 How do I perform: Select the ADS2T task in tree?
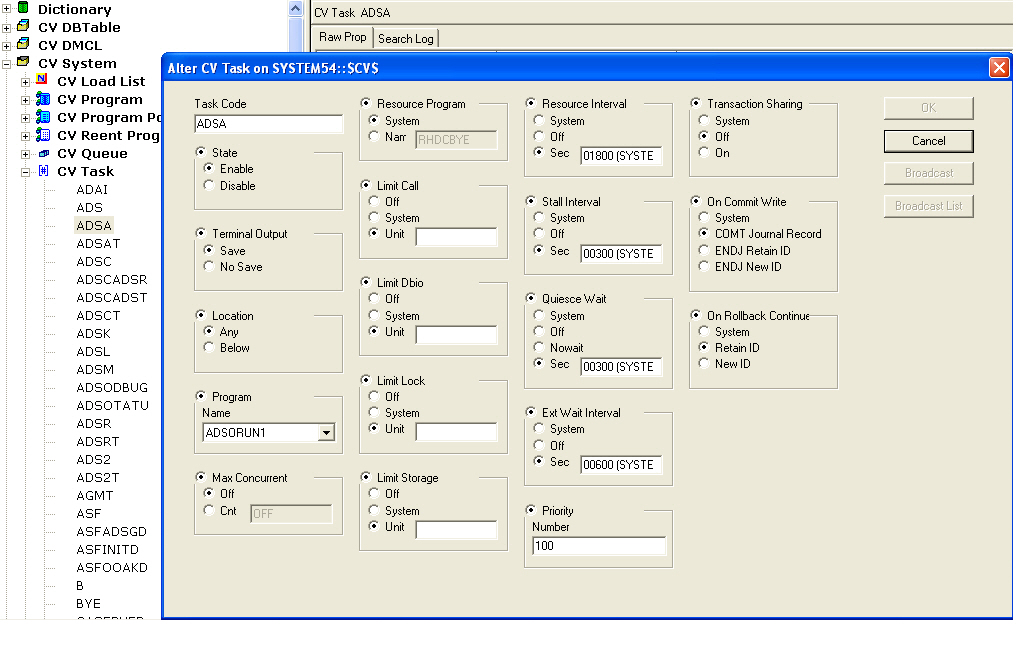pyautogui.click(x=97, y=478)
